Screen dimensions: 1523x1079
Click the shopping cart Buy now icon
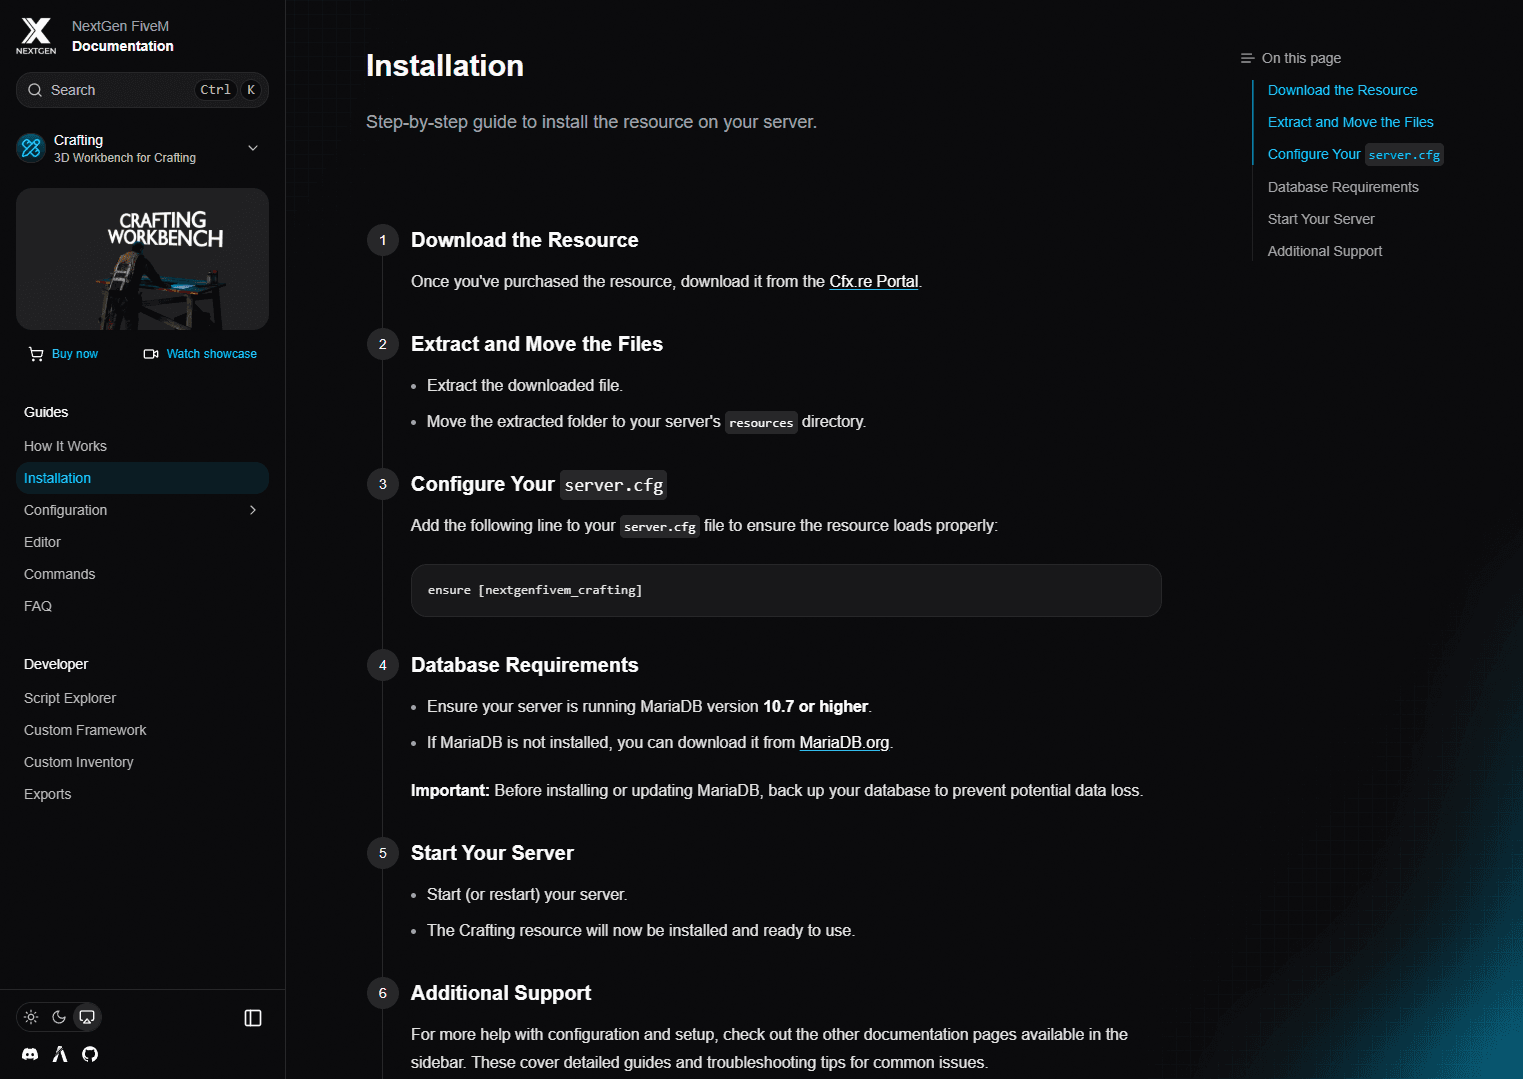pos(37,354)
